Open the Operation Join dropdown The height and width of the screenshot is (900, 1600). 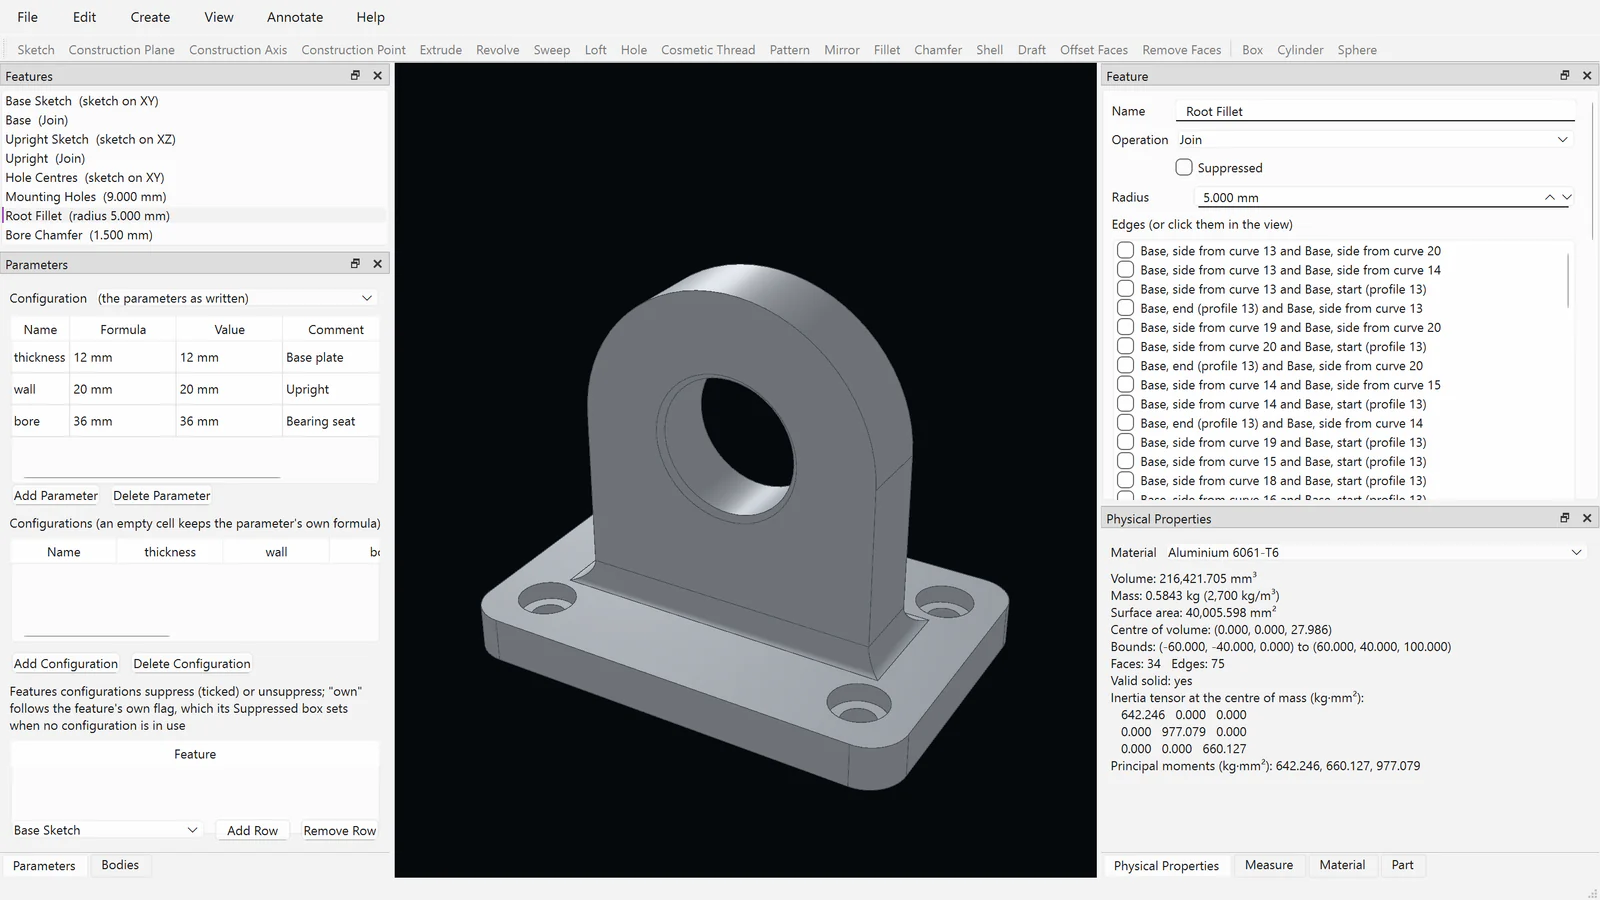(x=1375, y=140)
